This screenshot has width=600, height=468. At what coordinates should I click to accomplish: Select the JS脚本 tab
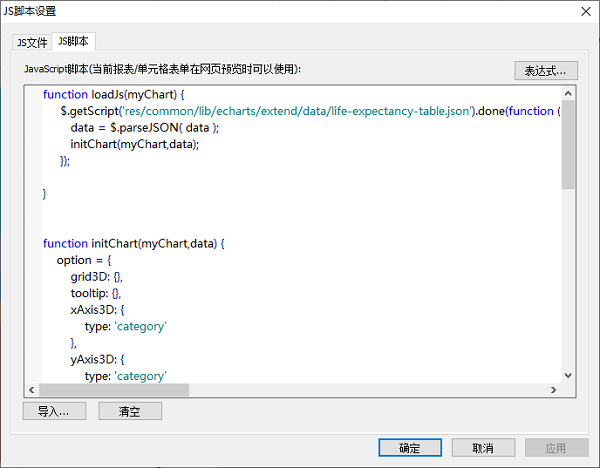pyautogui.click(x=73, y=41)
